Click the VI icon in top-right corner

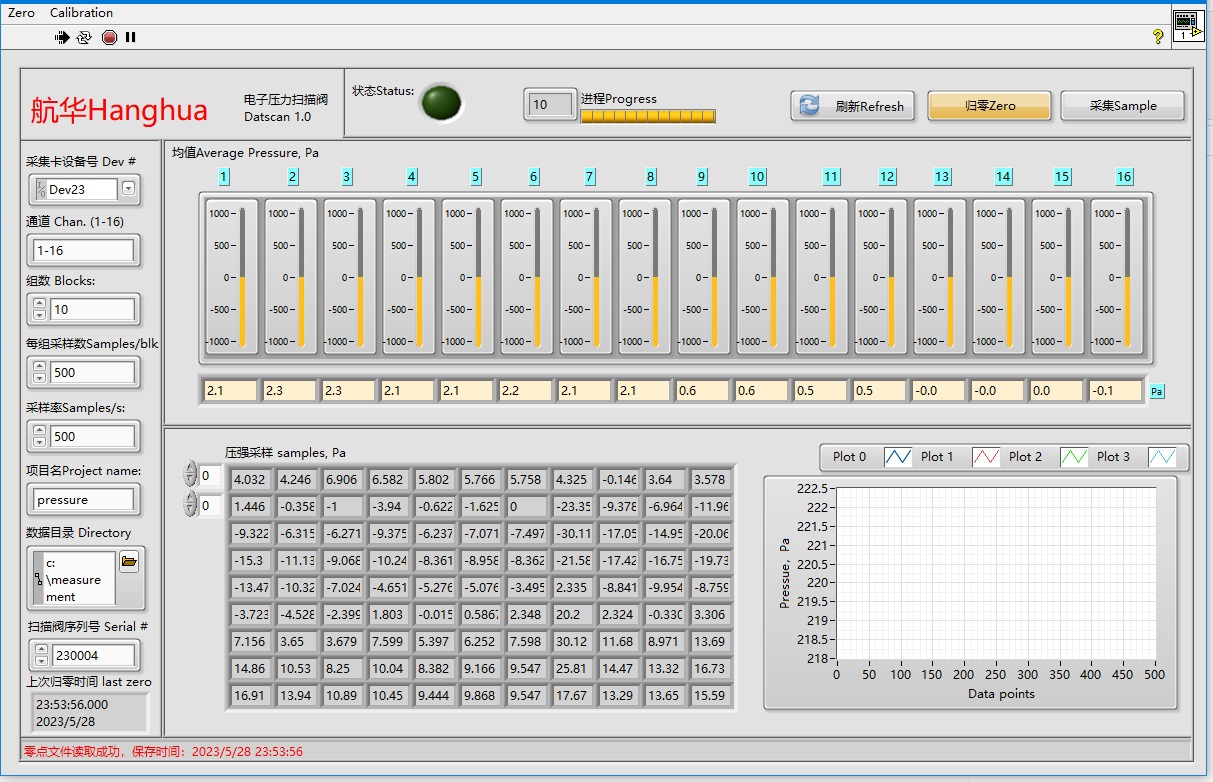[x=1187, y=25]
